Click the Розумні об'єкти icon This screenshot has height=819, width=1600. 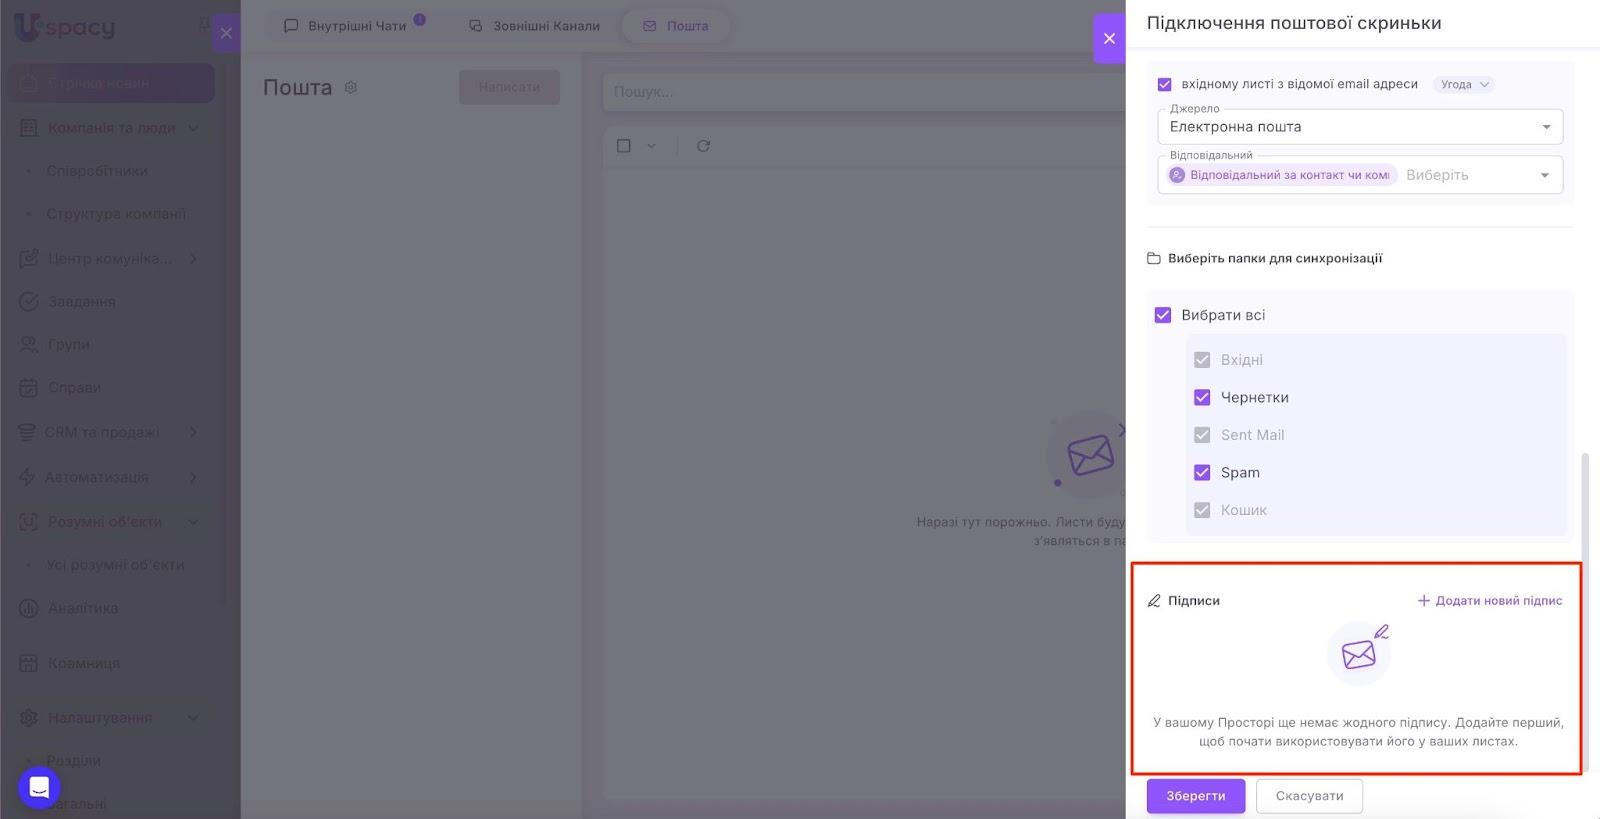pos(29,521)
